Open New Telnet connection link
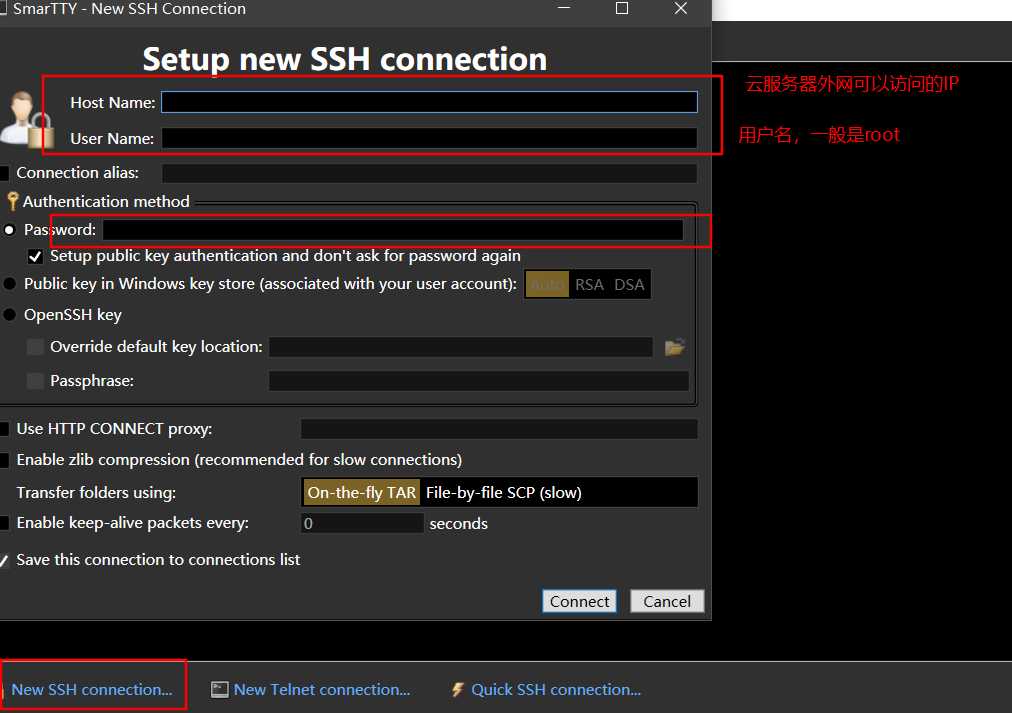The height and width of the screenshot is (713, 1012). click(x=321, y=690)
